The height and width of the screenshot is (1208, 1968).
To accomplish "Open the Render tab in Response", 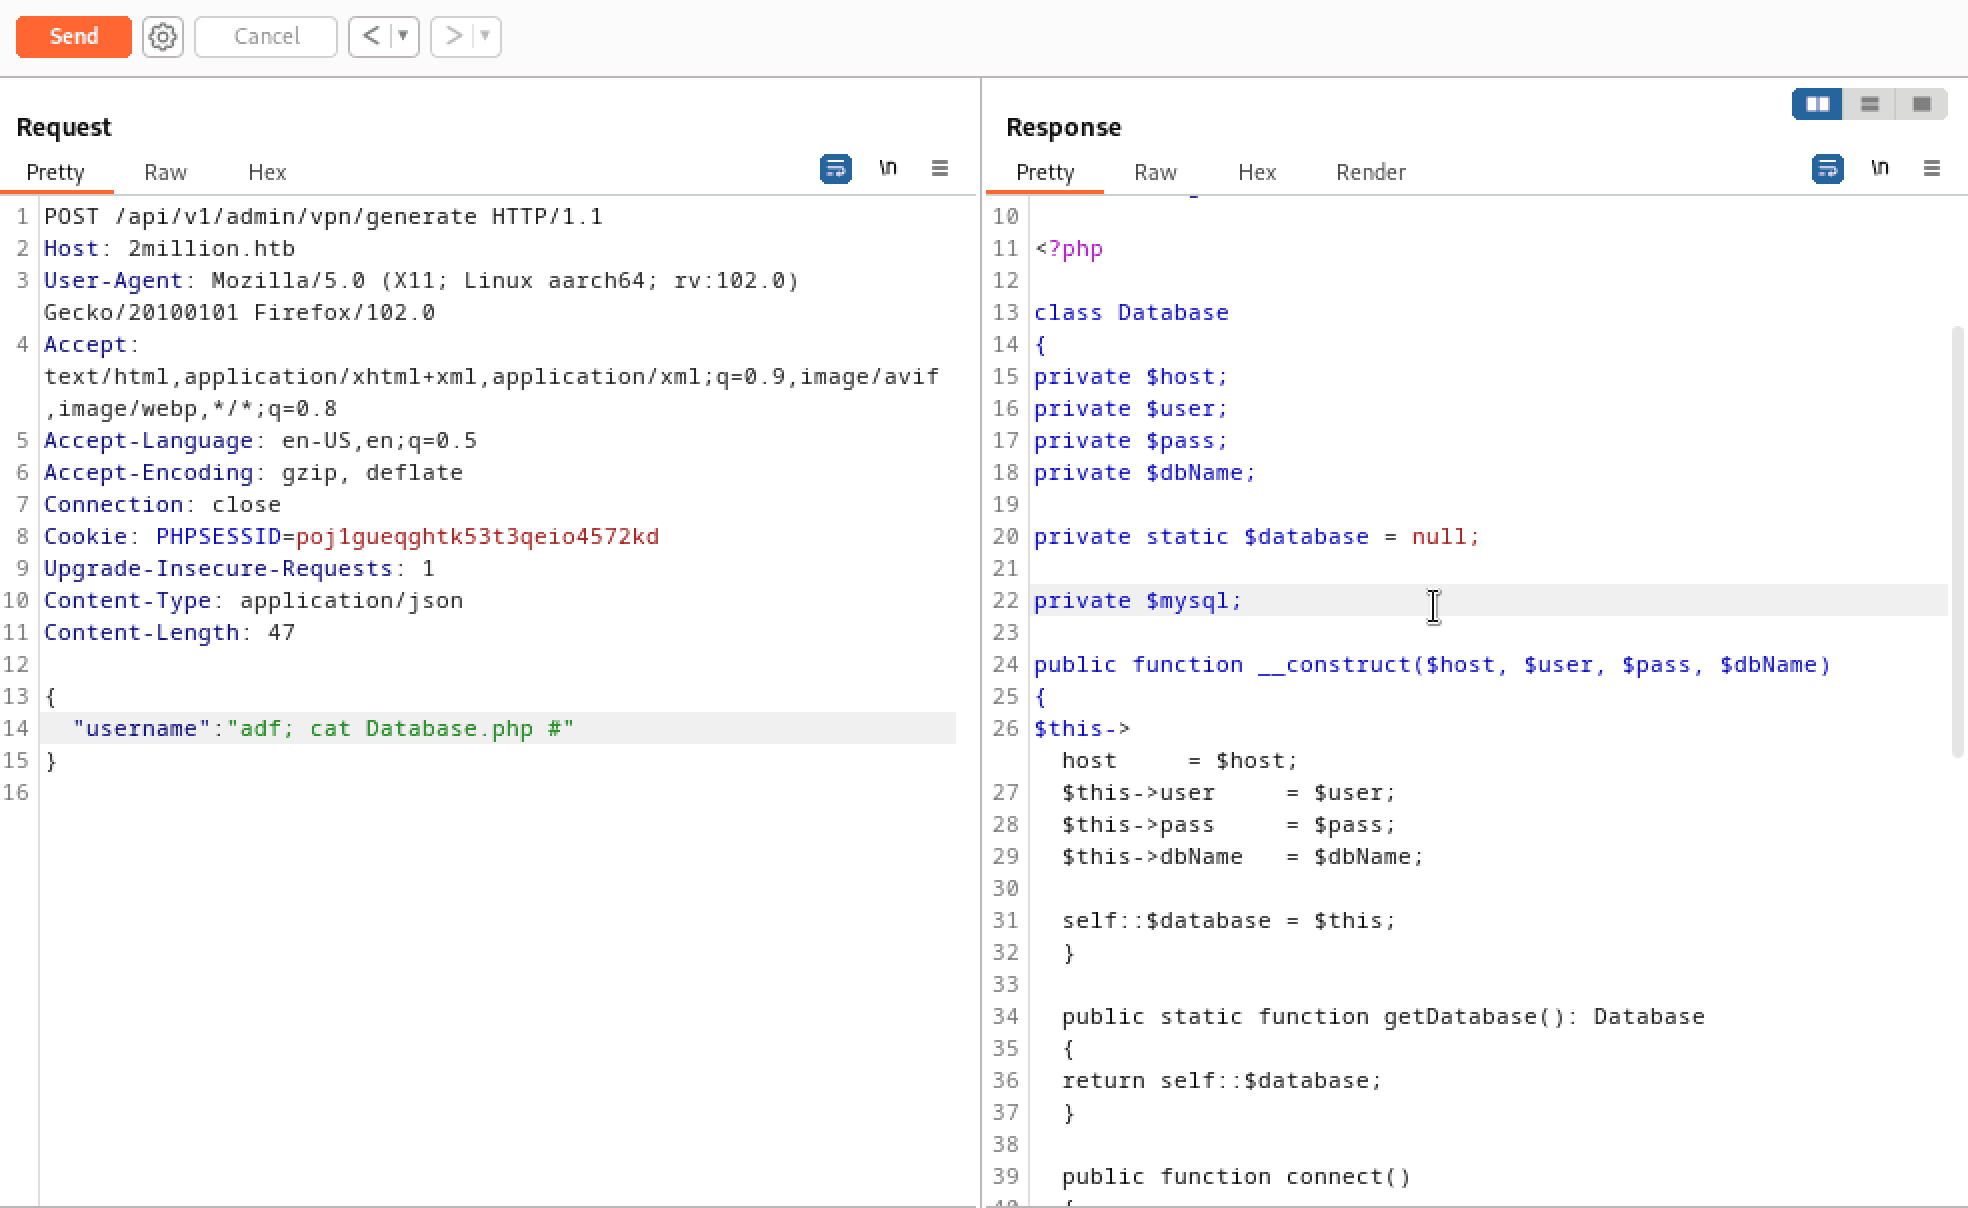I will 1370,172.
